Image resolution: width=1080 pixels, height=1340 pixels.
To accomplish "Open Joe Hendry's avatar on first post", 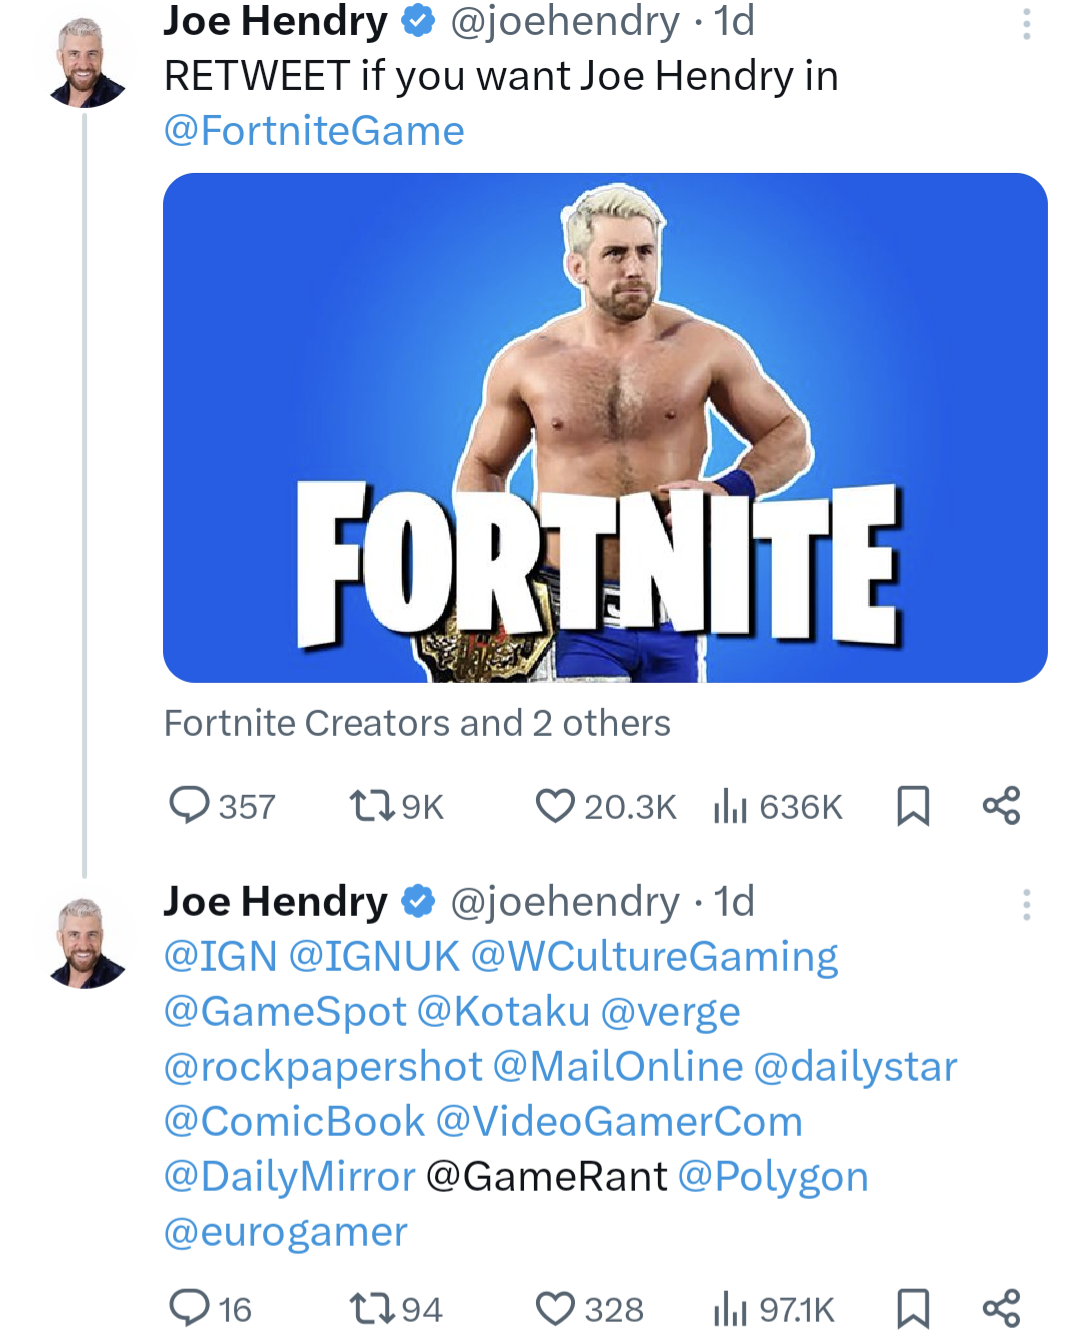I will pyautogui.click(x=86, y=62).
